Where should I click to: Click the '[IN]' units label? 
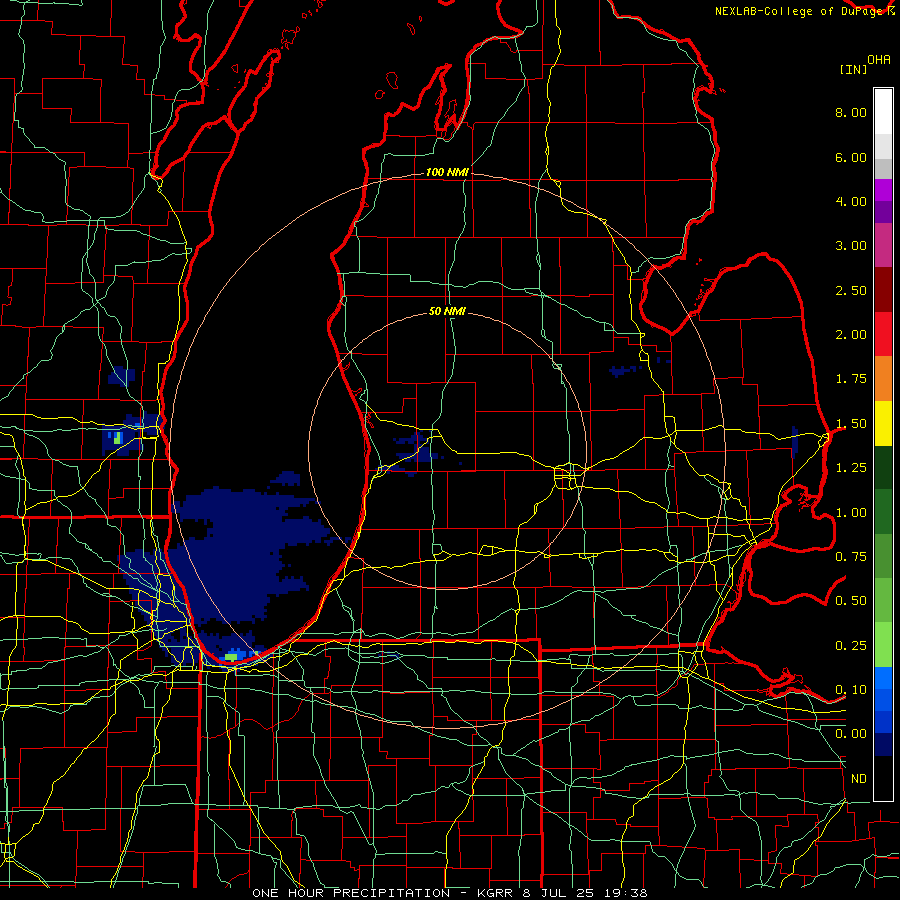854,69
